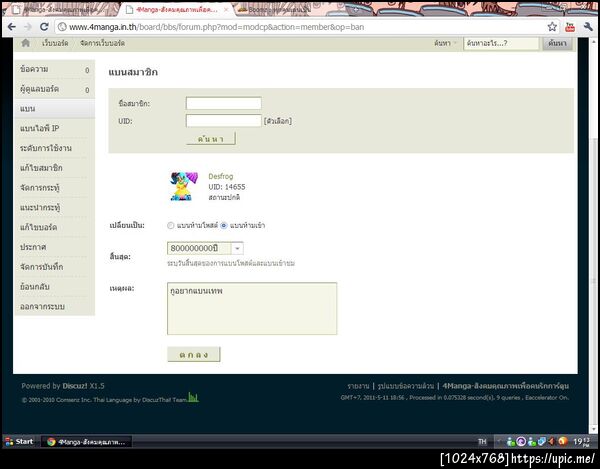Click the ตกลง submit button
The image size is (600, 469).
[194, 355]
